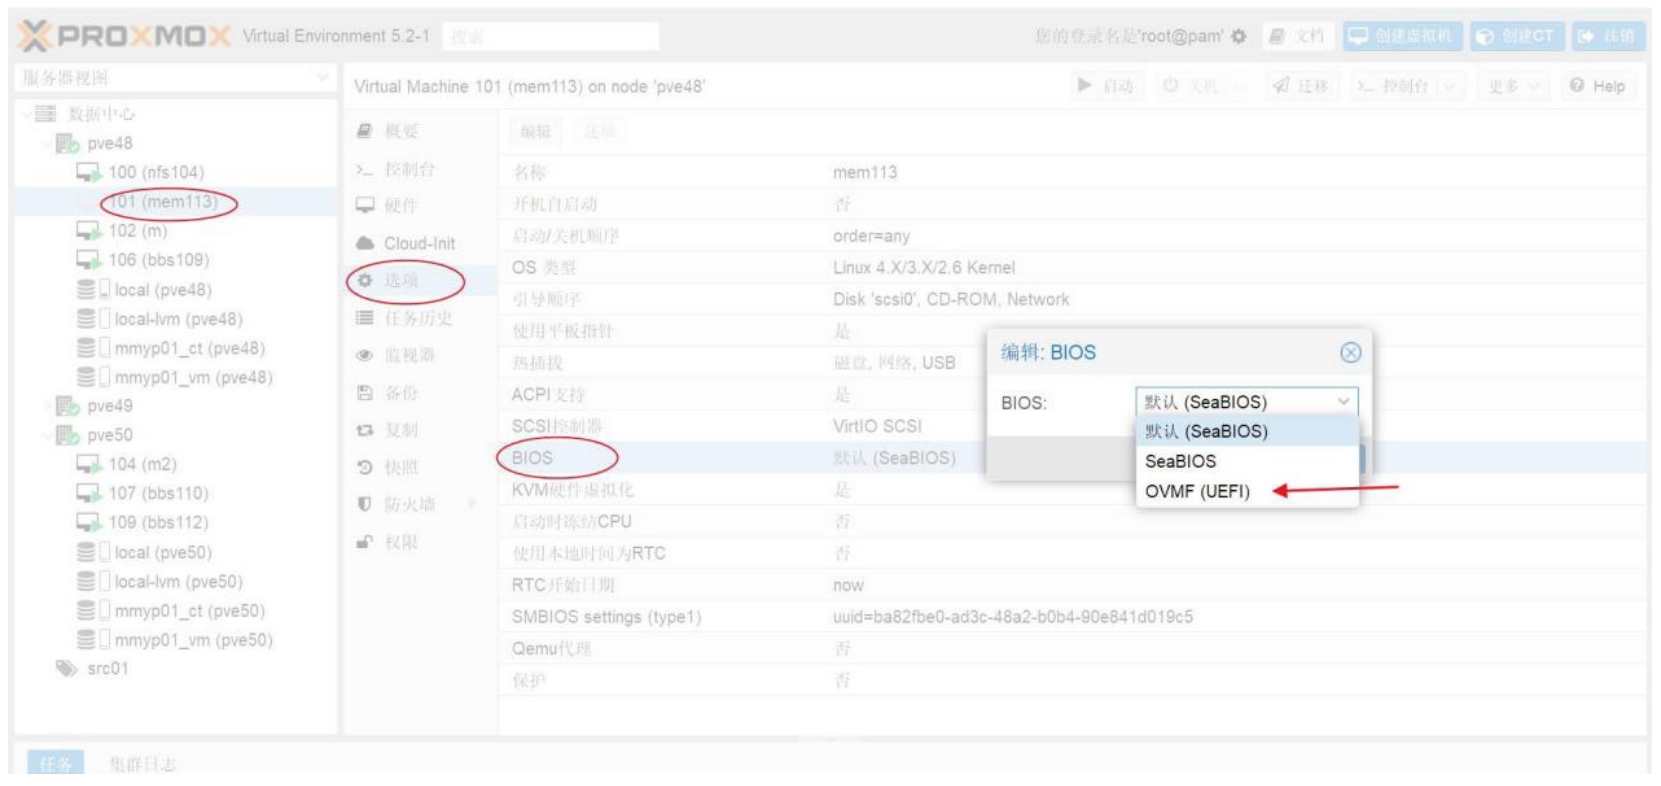Click the 编辑 button above options
The image size is (1661, 786).
click(x=535, y=131)
